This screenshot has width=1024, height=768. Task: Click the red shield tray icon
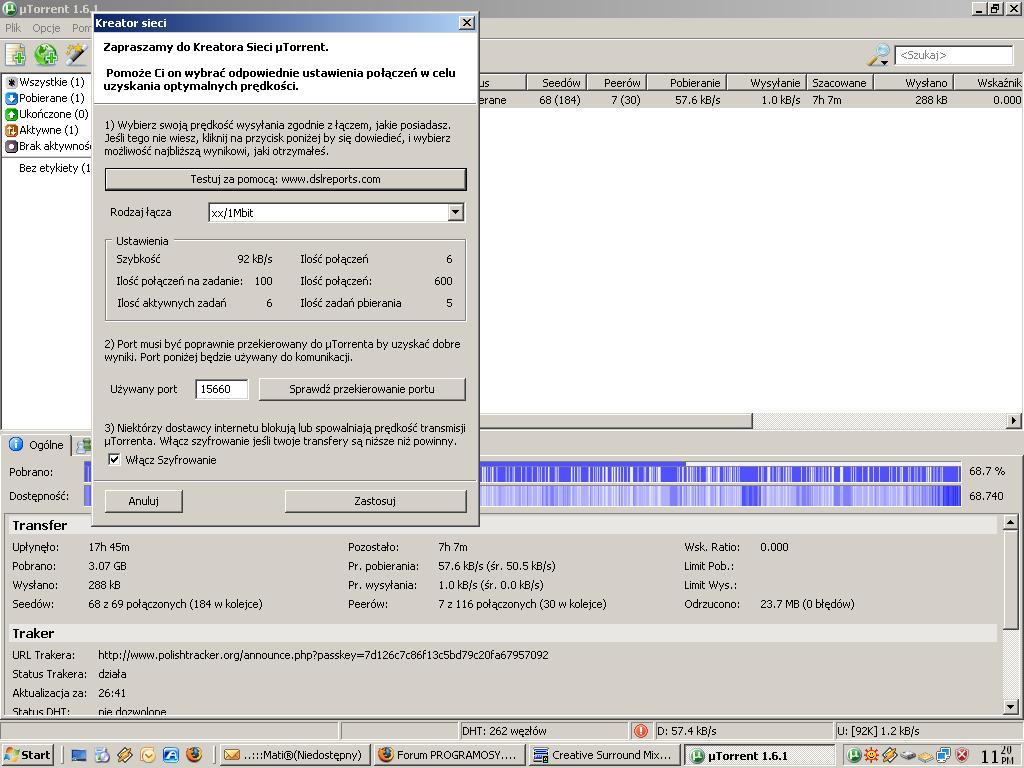(961, 755)
